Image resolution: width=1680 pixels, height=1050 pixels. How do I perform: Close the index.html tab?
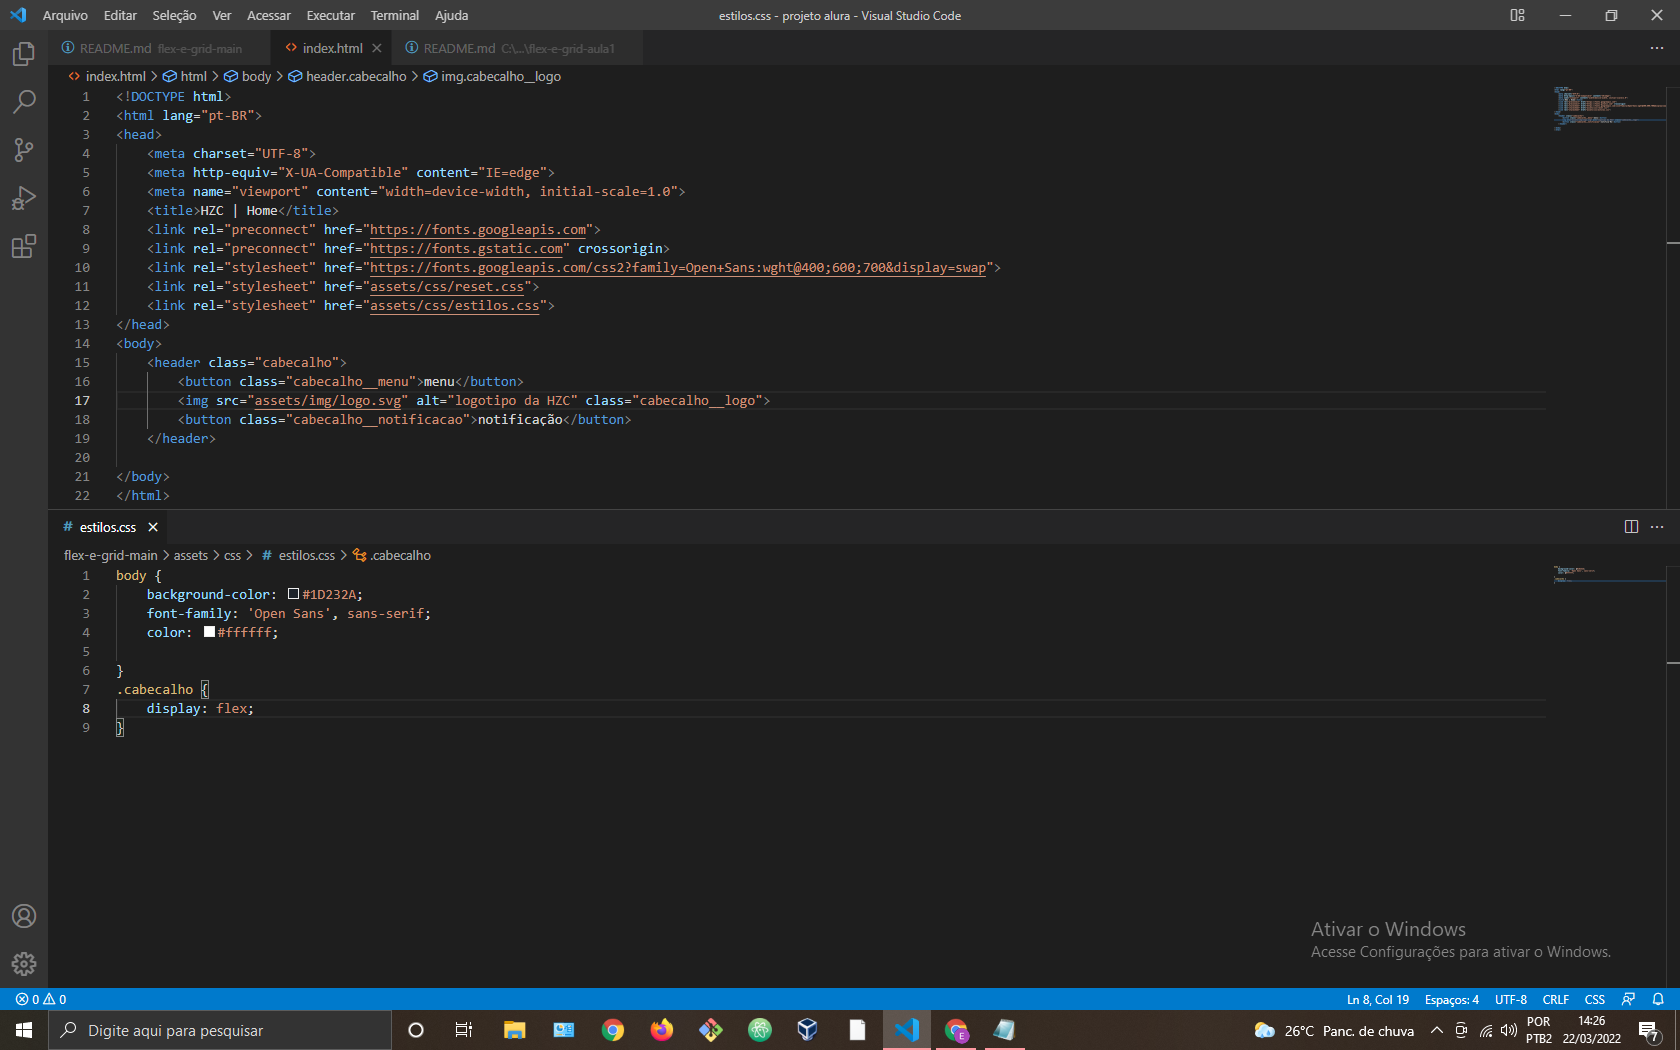(x=377, y=48)
